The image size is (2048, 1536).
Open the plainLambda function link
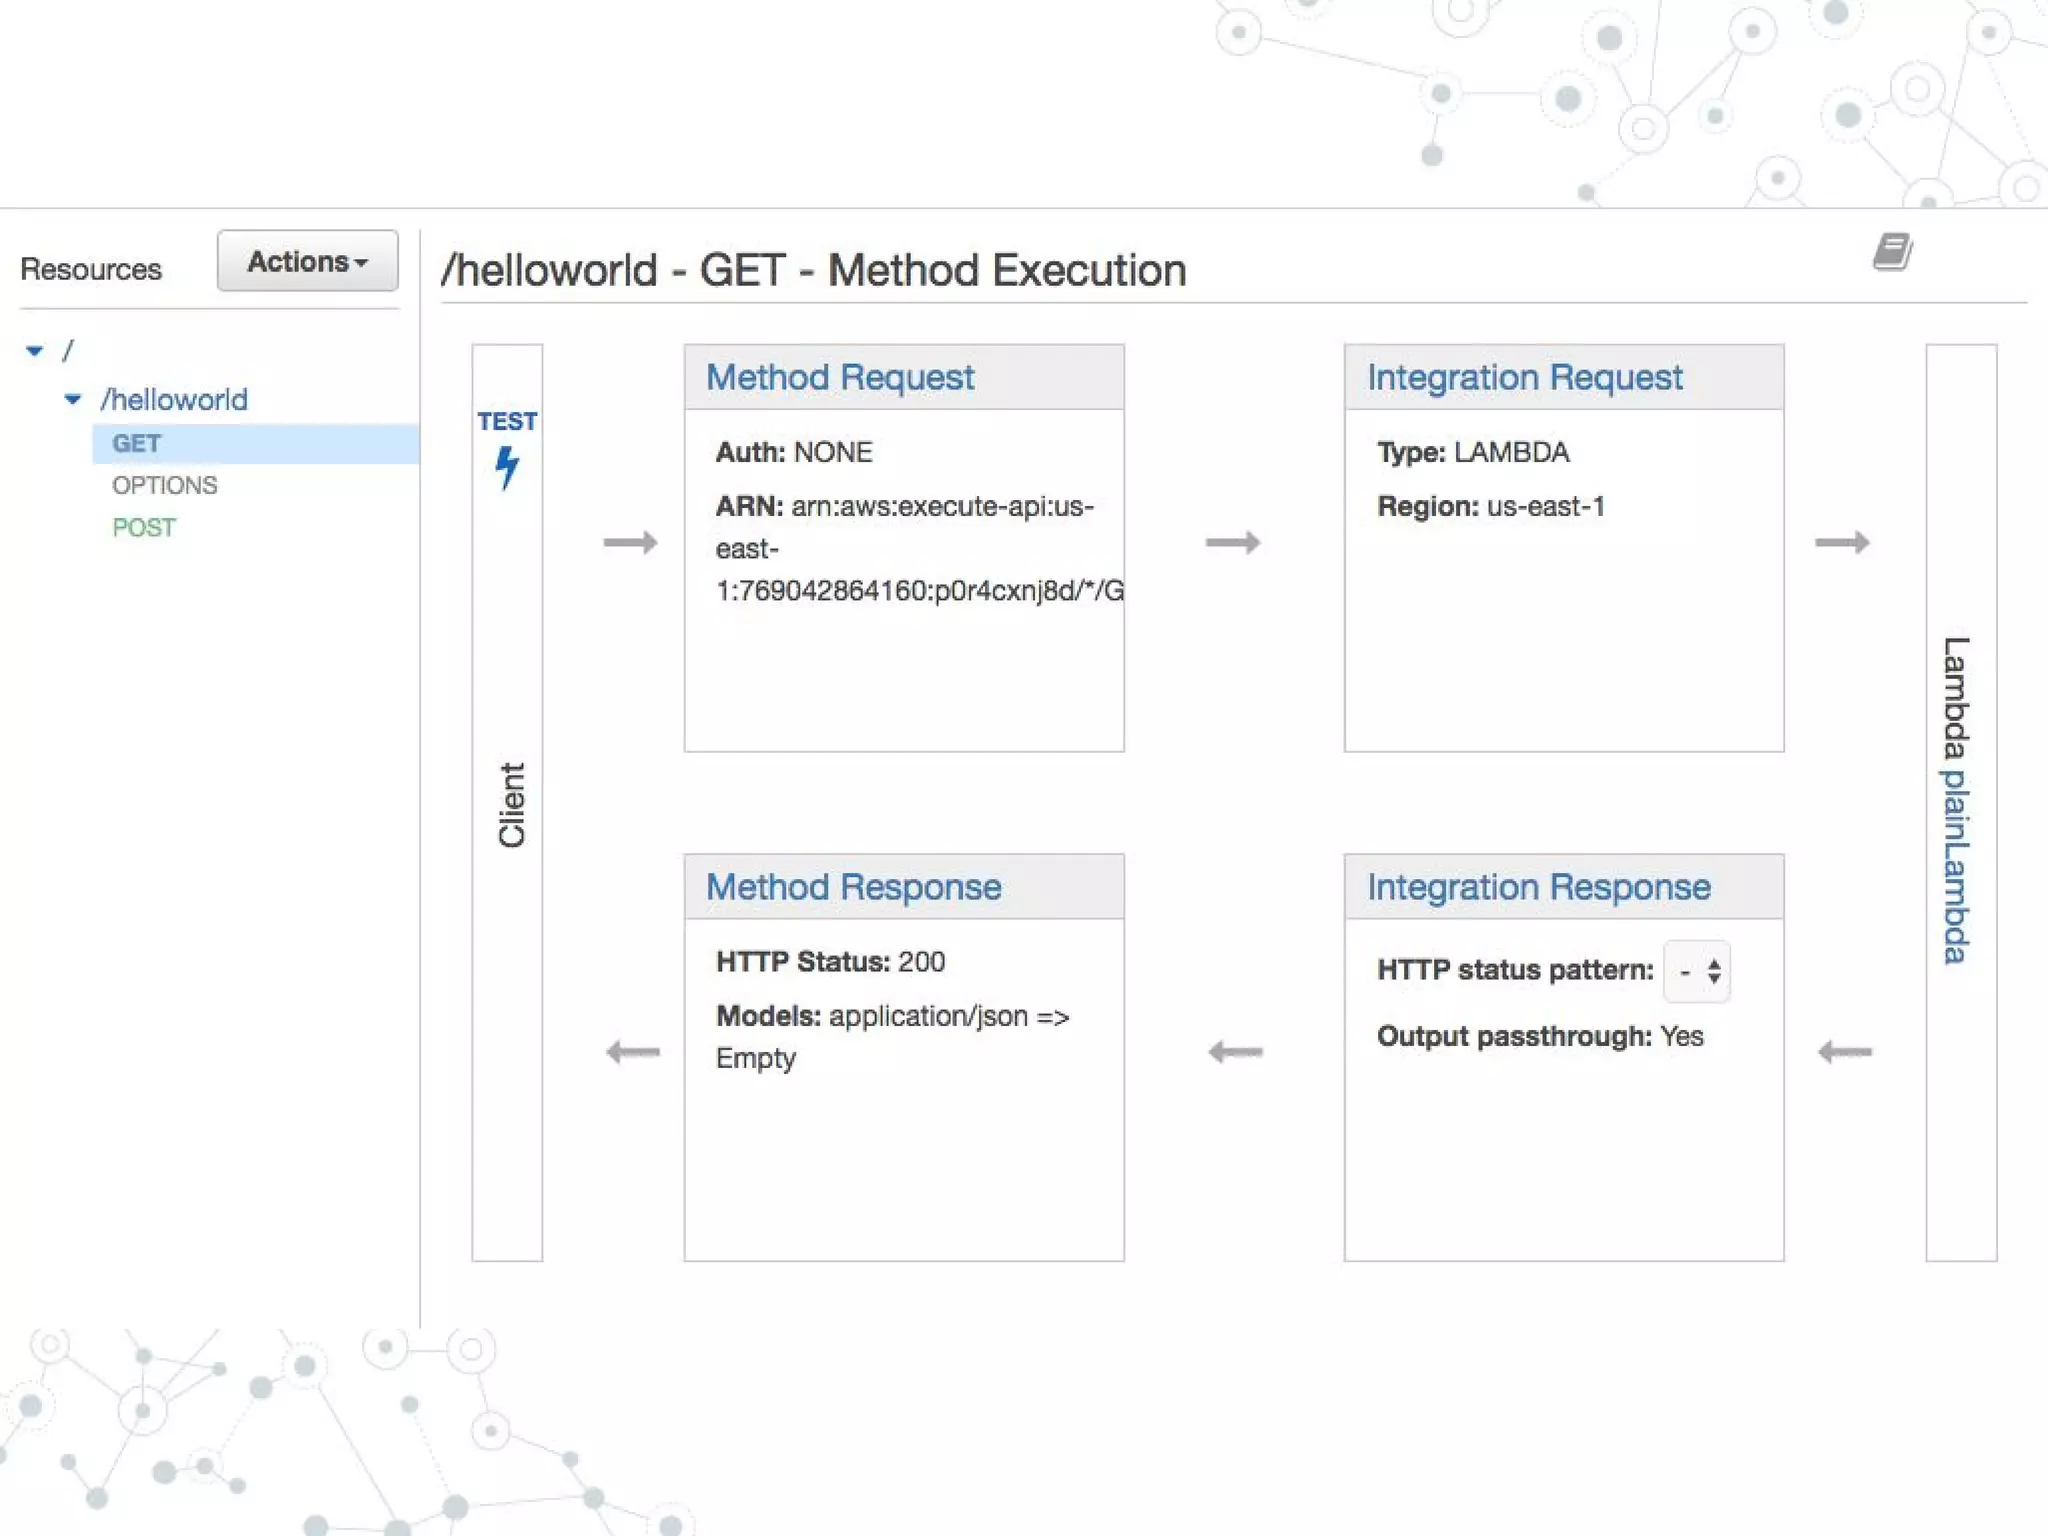pyautogui.click(x=1955, y=866)
